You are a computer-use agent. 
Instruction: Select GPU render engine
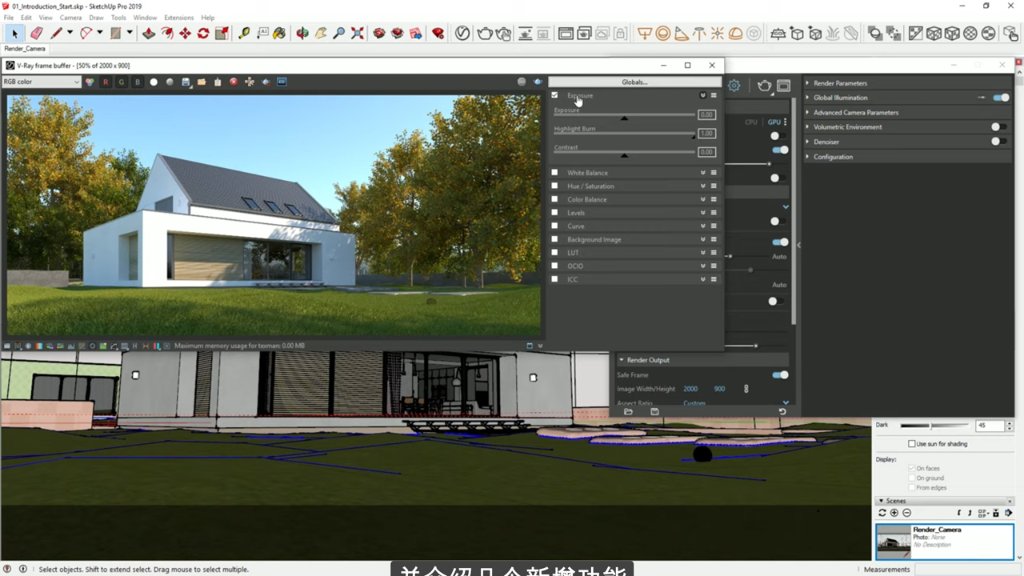773,122
